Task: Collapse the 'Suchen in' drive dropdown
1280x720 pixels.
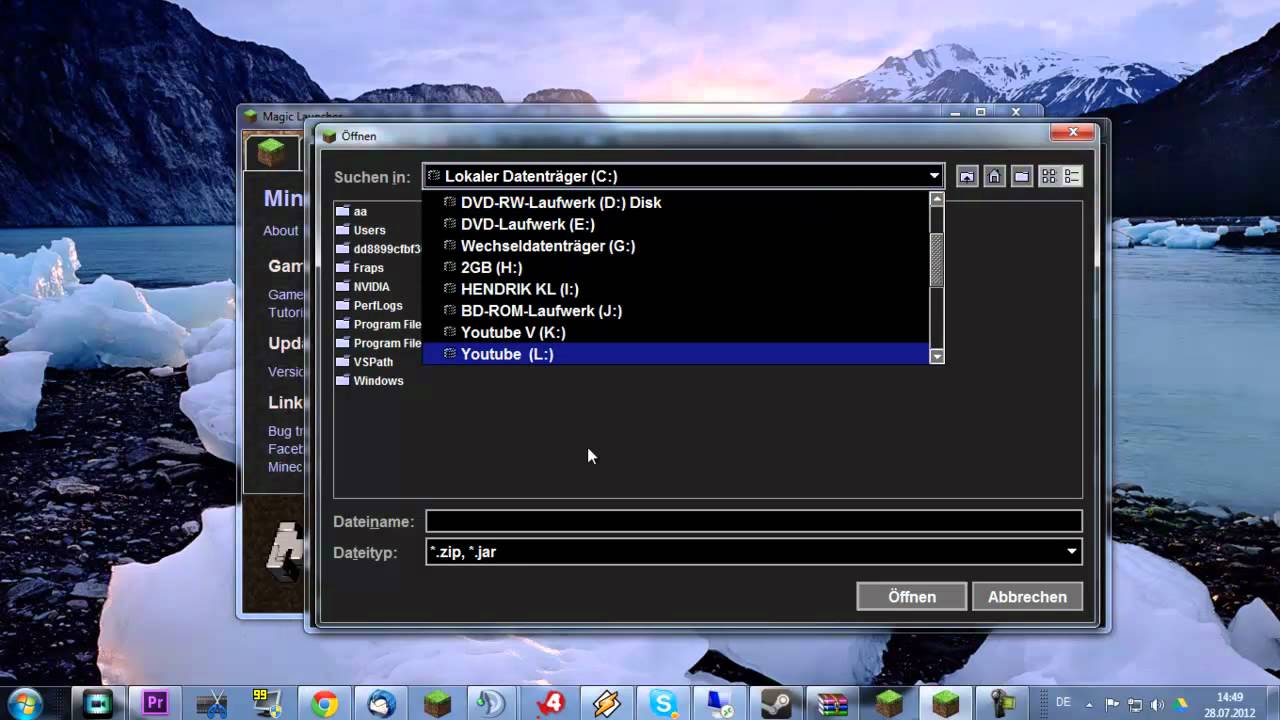Action: click(934, 176)
